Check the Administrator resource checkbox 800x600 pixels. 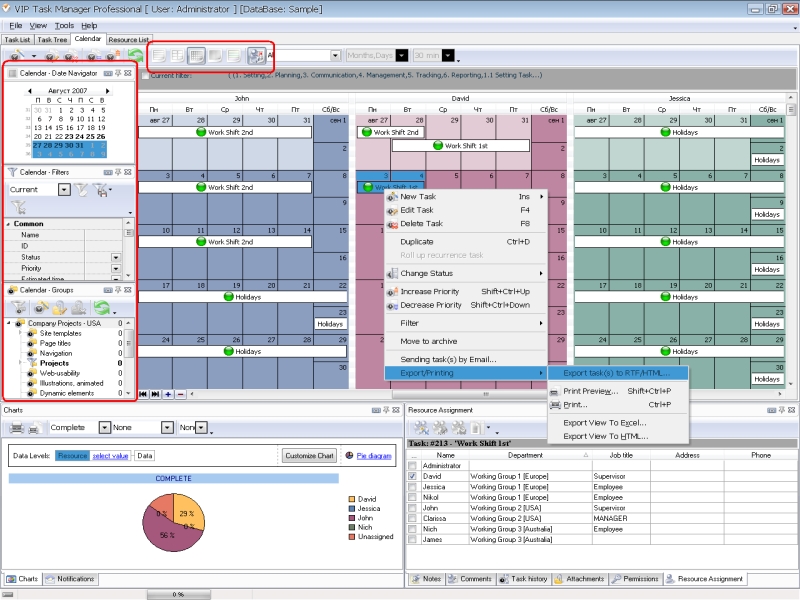coord(412,466)
